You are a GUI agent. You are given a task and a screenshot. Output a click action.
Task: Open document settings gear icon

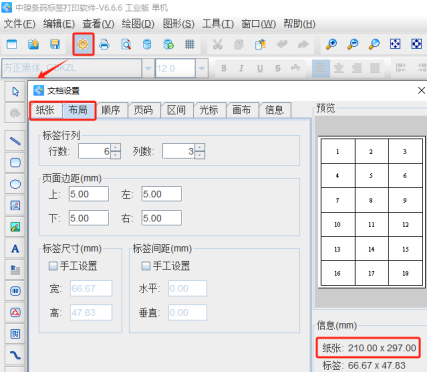point(83,44)
